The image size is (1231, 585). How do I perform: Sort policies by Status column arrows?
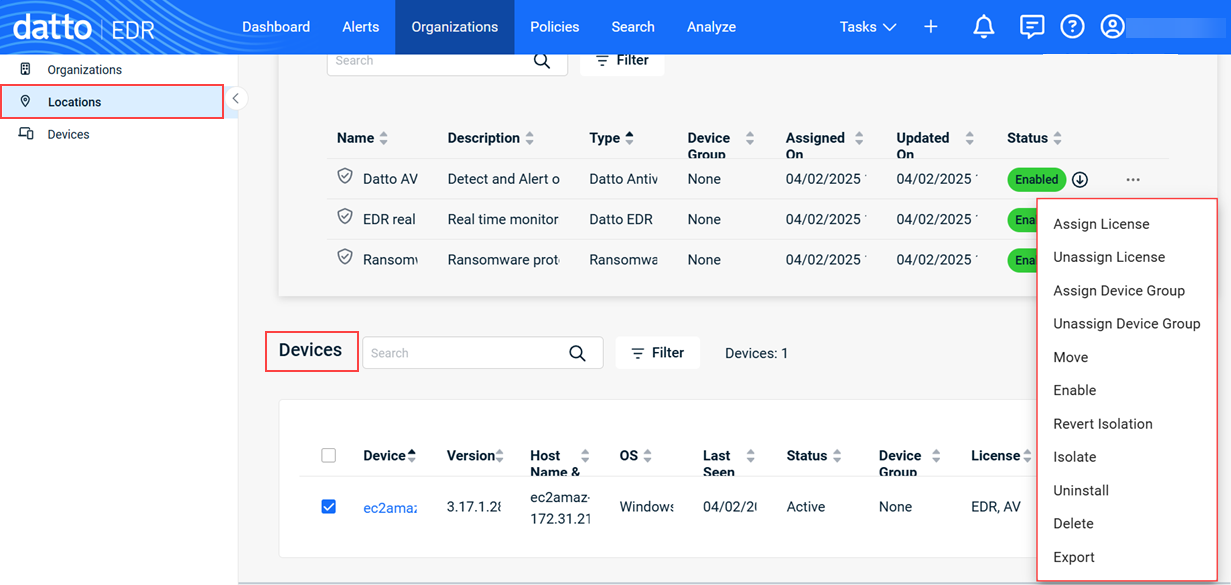pos(1058,138)
